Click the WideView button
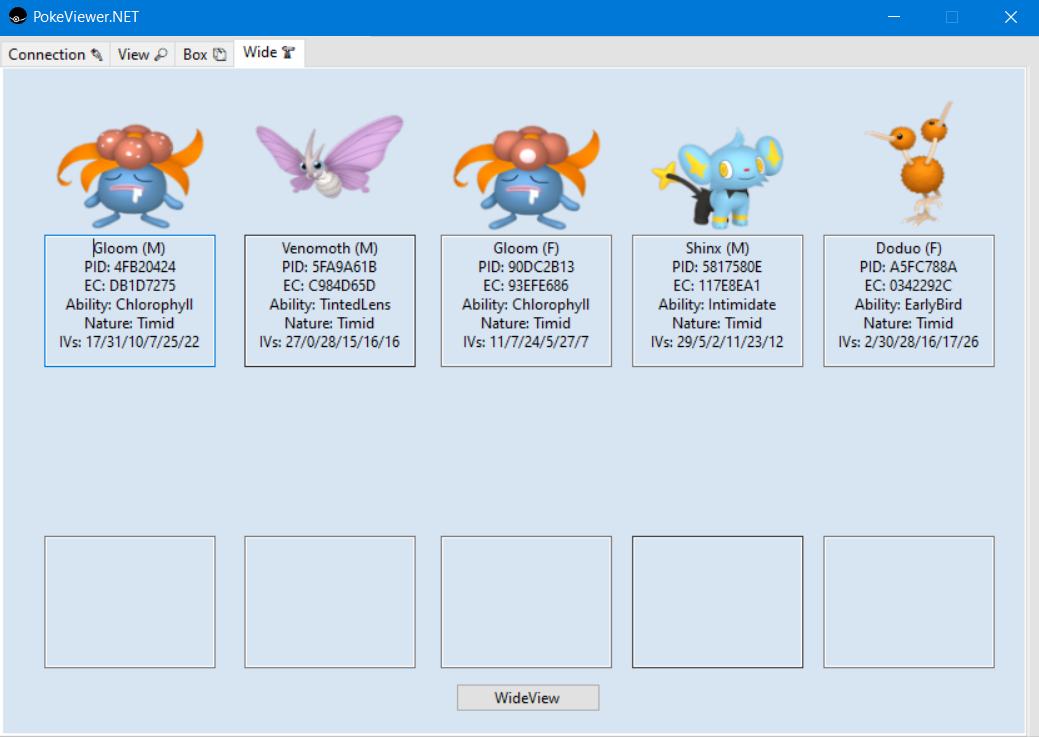 pos(527,698)
